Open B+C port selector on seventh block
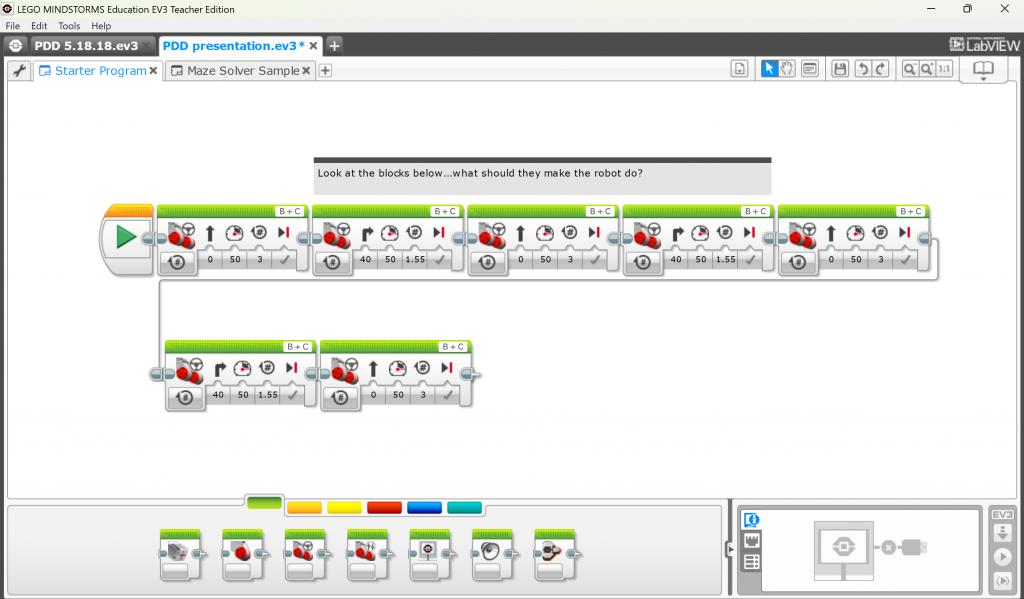 tap(453, 346)
